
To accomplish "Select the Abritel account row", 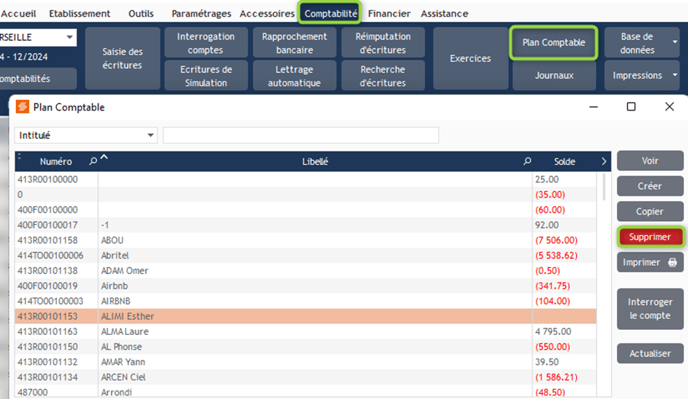I will 305,255.
